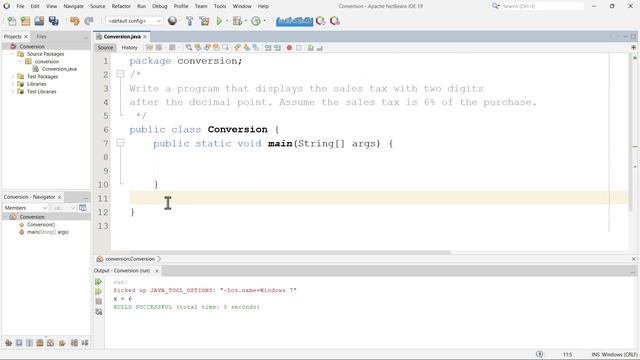Click the Profile Project clock icon
640x360 pixels.
(256, 21)
